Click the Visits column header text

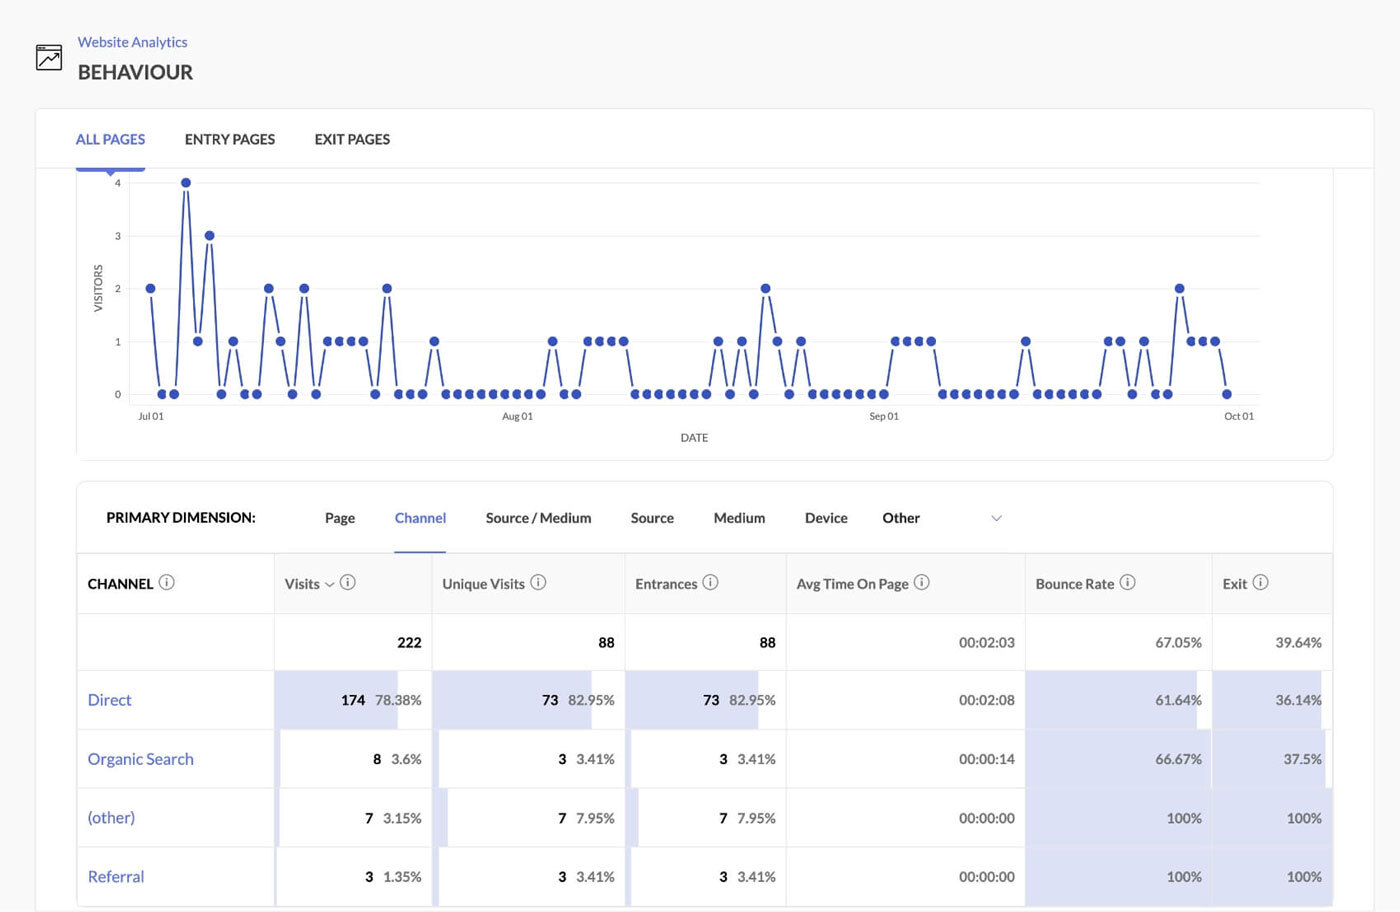tap(302, 584)
